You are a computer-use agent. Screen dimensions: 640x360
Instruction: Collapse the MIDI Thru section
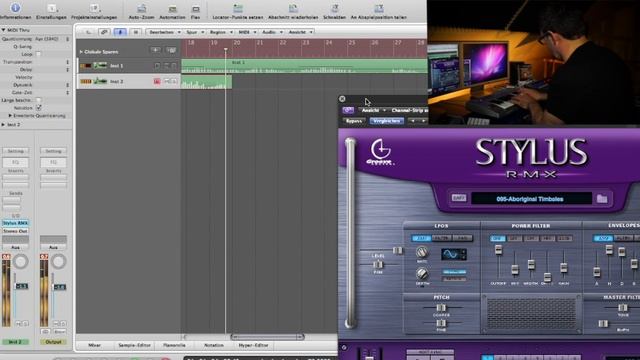pos(3,30)
